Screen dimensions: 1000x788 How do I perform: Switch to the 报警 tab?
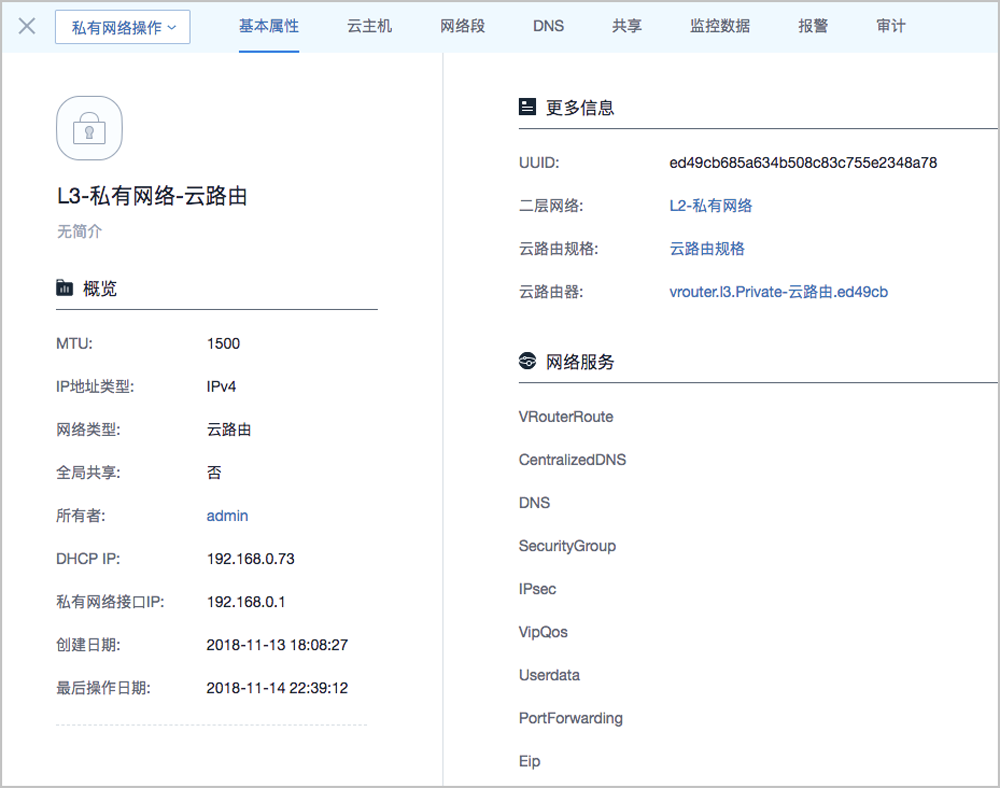pyautogui.click(x=813, y=26)
